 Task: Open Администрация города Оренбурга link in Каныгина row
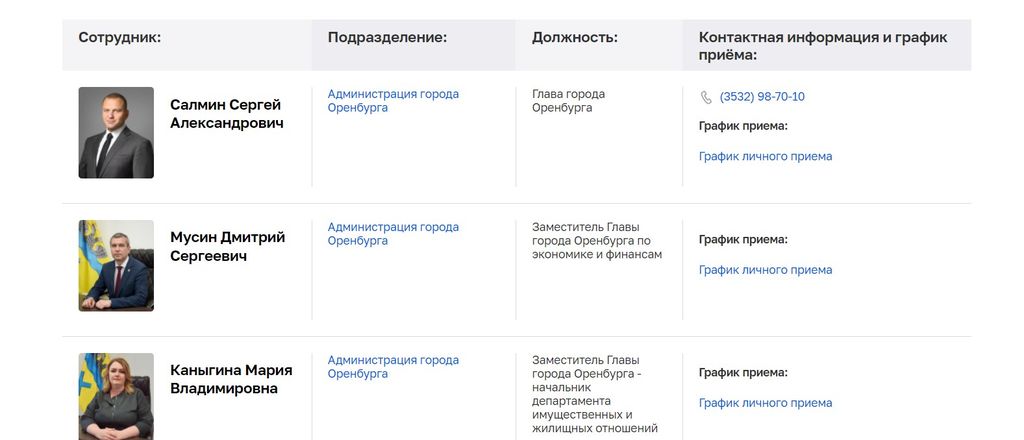coord(393,367)
